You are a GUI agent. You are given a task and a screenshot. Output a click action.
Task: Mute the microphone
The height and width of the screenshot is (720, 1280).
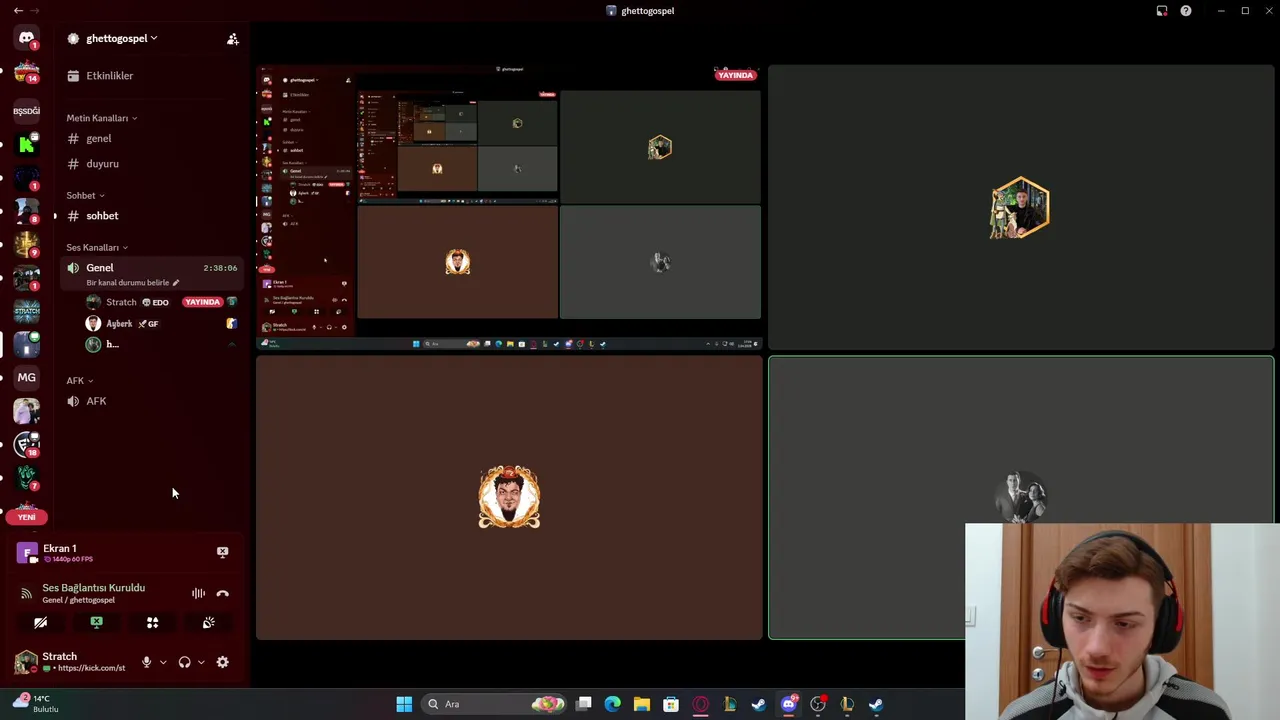146,662
